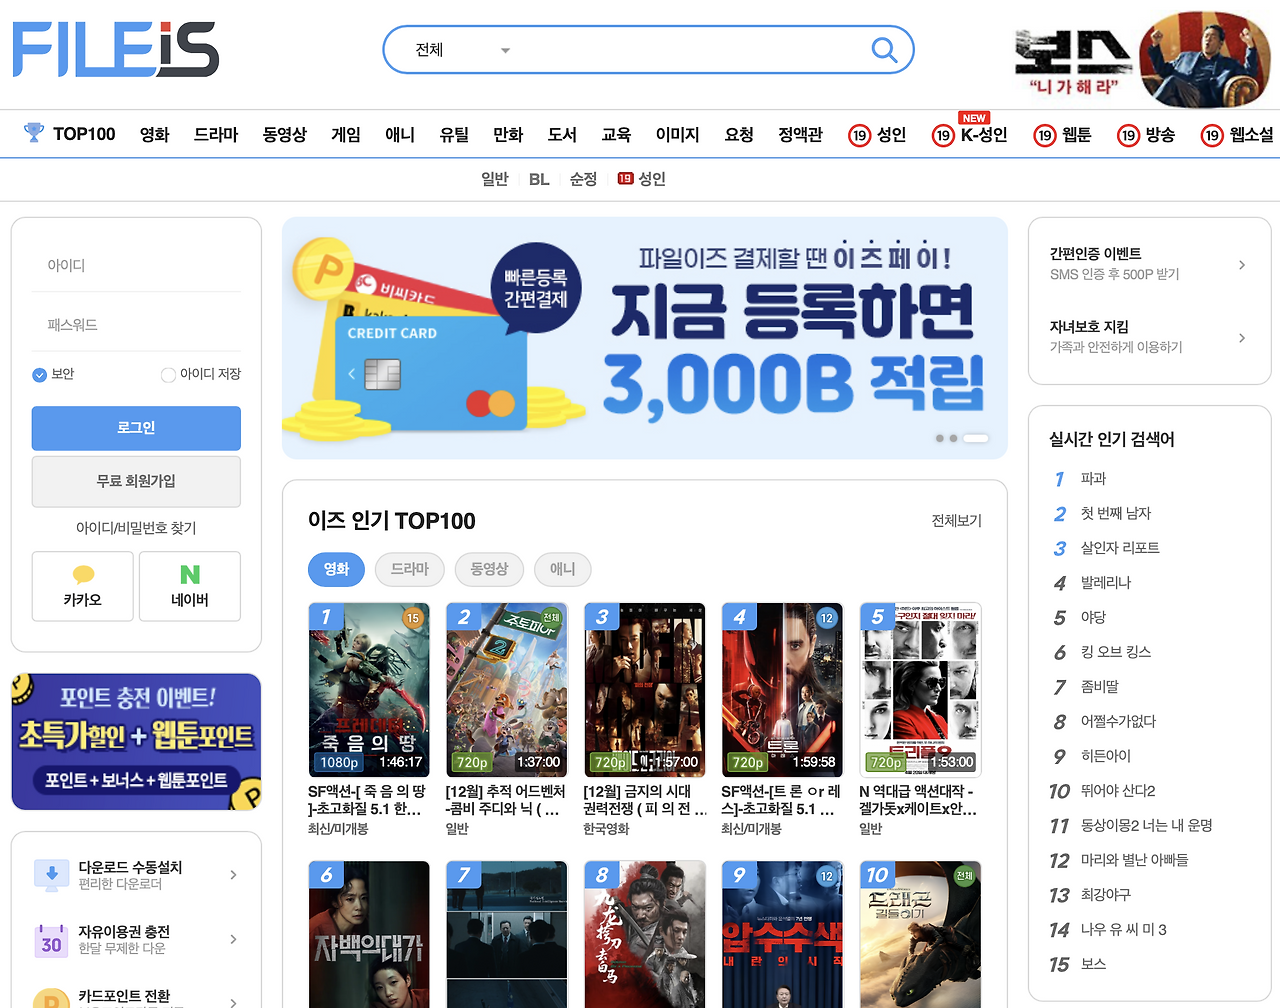Click the search magnifier icon
Screen dimensions: 1280x1008
coord(884,49)
